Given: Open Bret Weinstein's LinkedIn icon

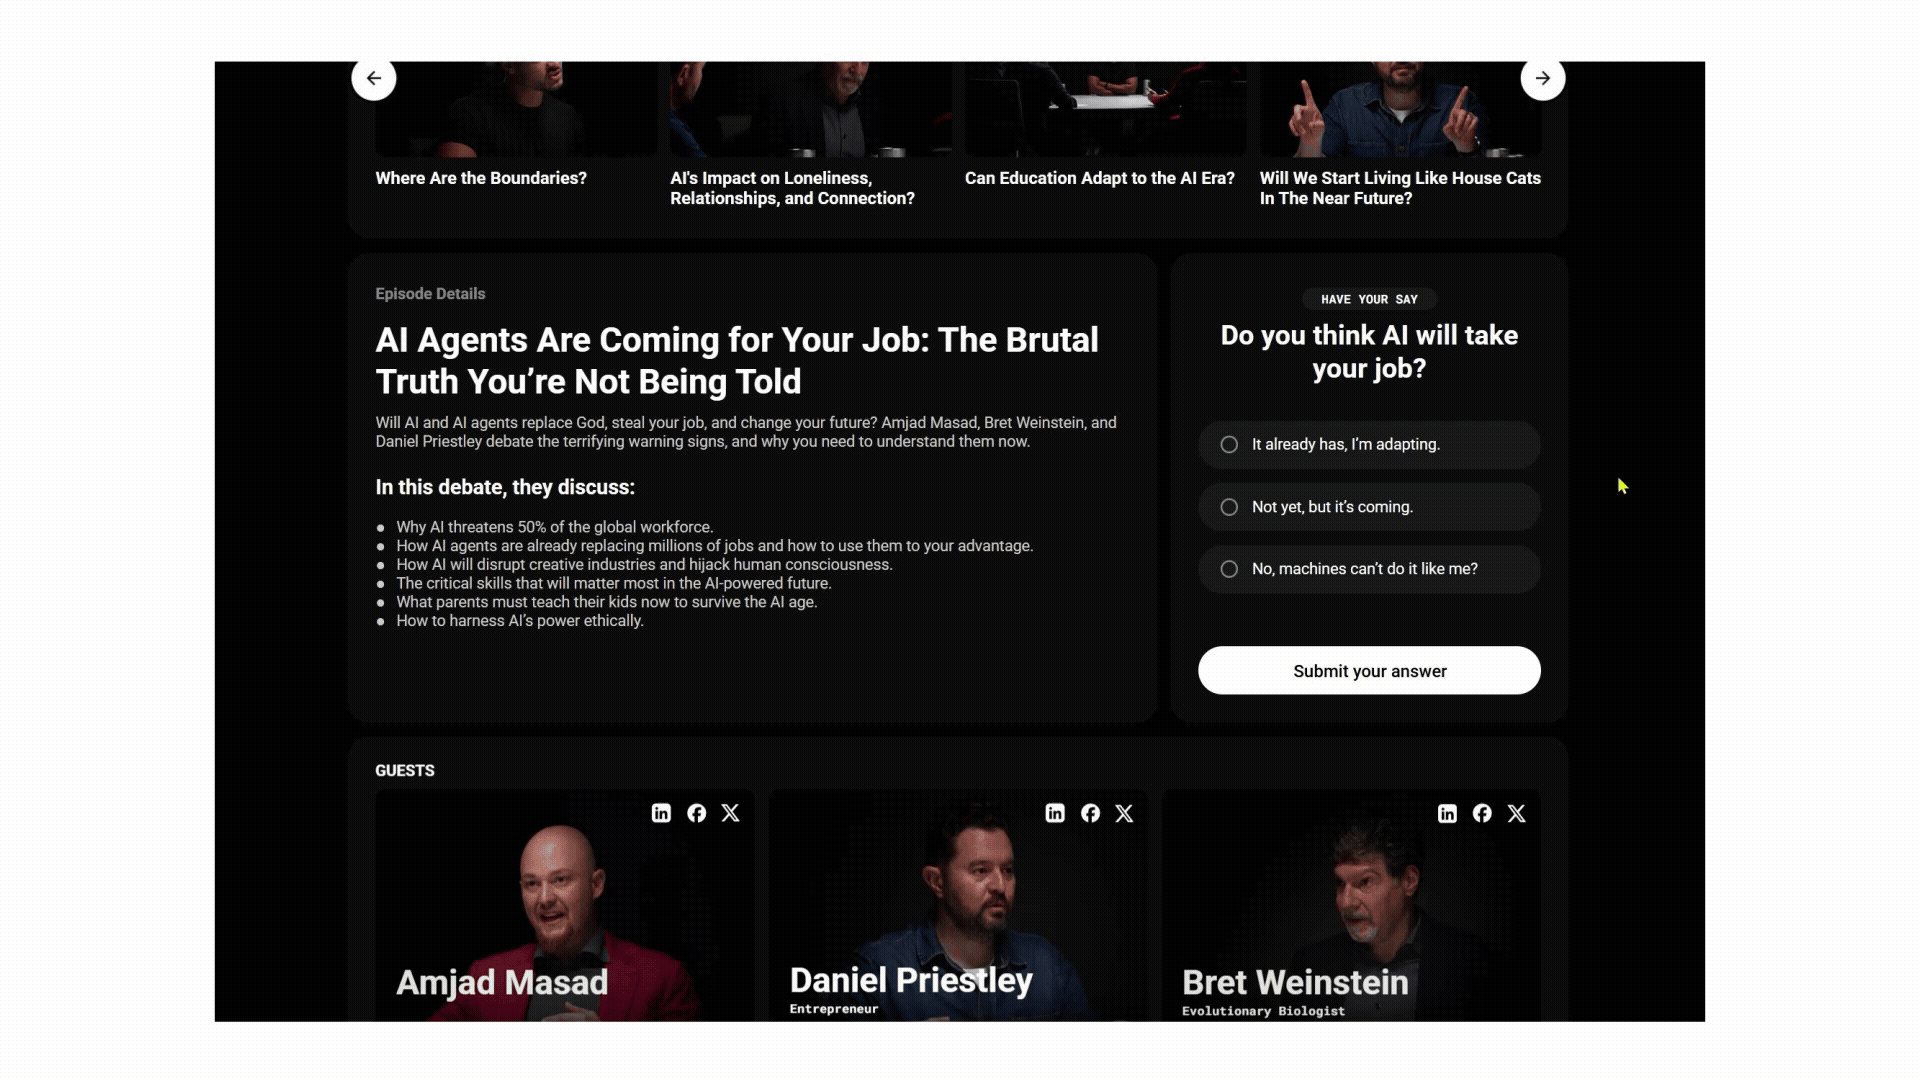Looking at the screenshot, I should [x=1448, y=813].
